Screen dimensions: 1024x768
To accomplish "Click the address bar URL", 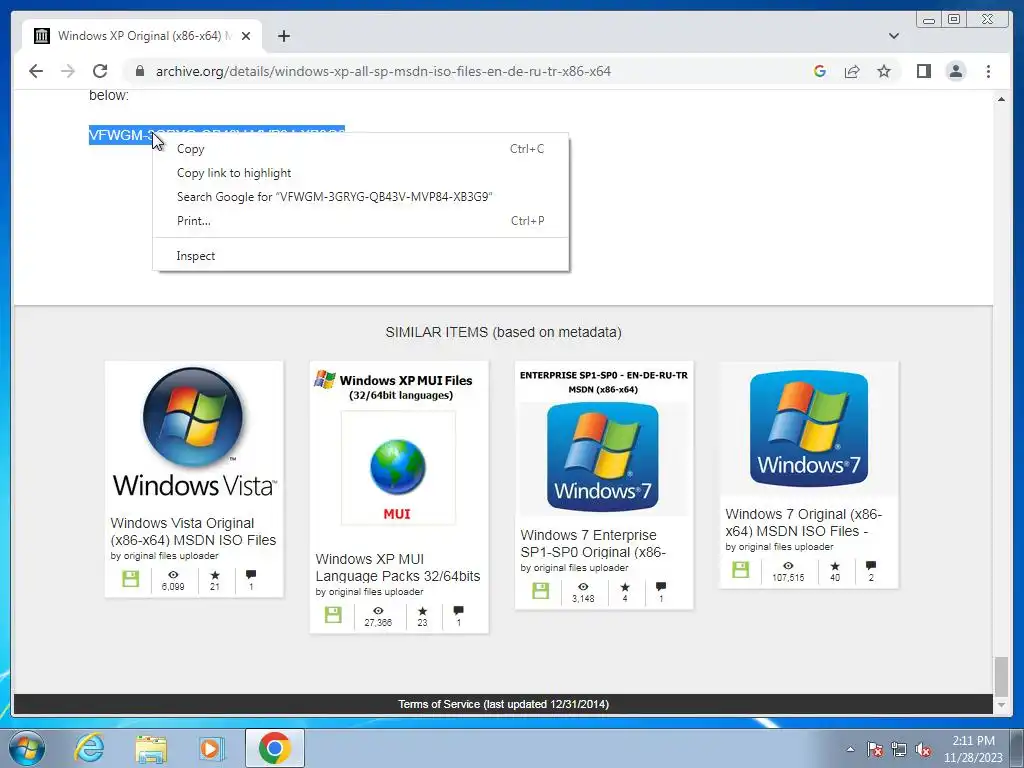I will tap(383, 71).
